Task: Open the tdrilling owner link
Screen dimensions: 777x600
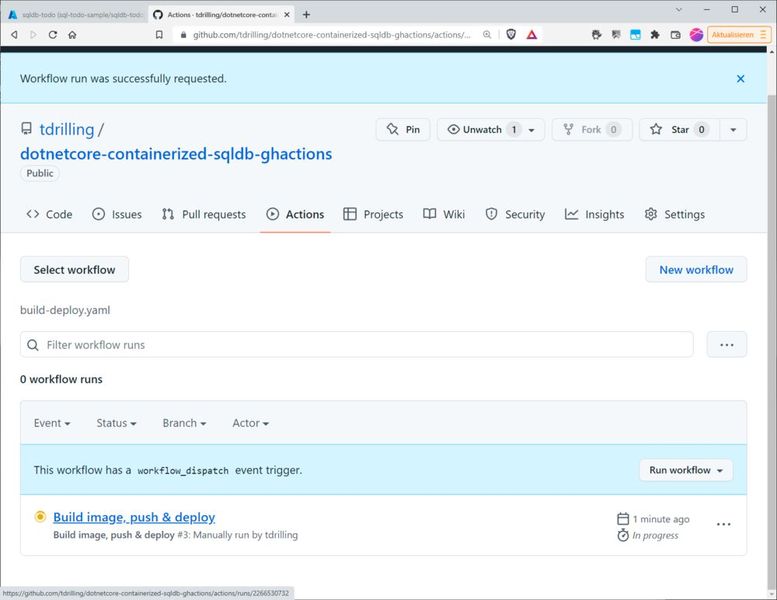Action: pos(66,129)
